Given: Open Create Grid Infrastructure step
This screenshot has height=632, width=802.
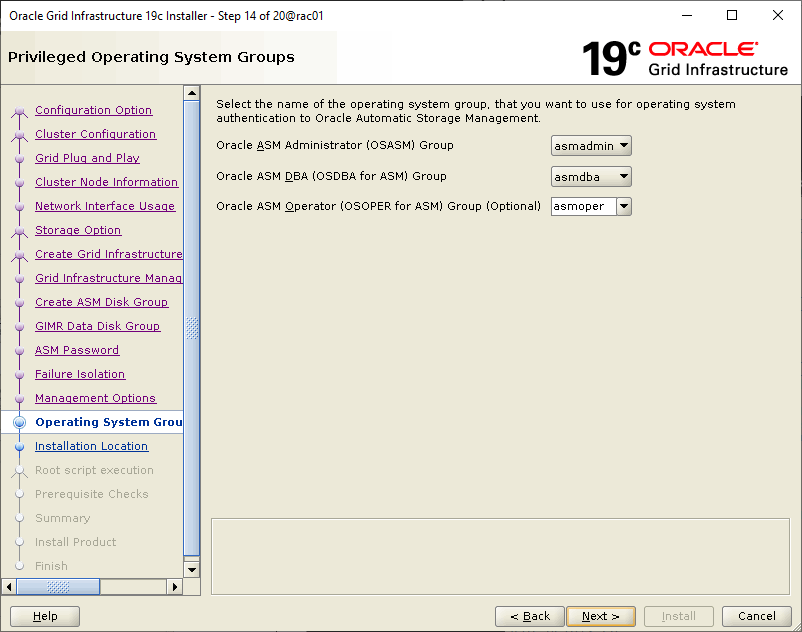Looking at the screenshot, I should 108,254.
